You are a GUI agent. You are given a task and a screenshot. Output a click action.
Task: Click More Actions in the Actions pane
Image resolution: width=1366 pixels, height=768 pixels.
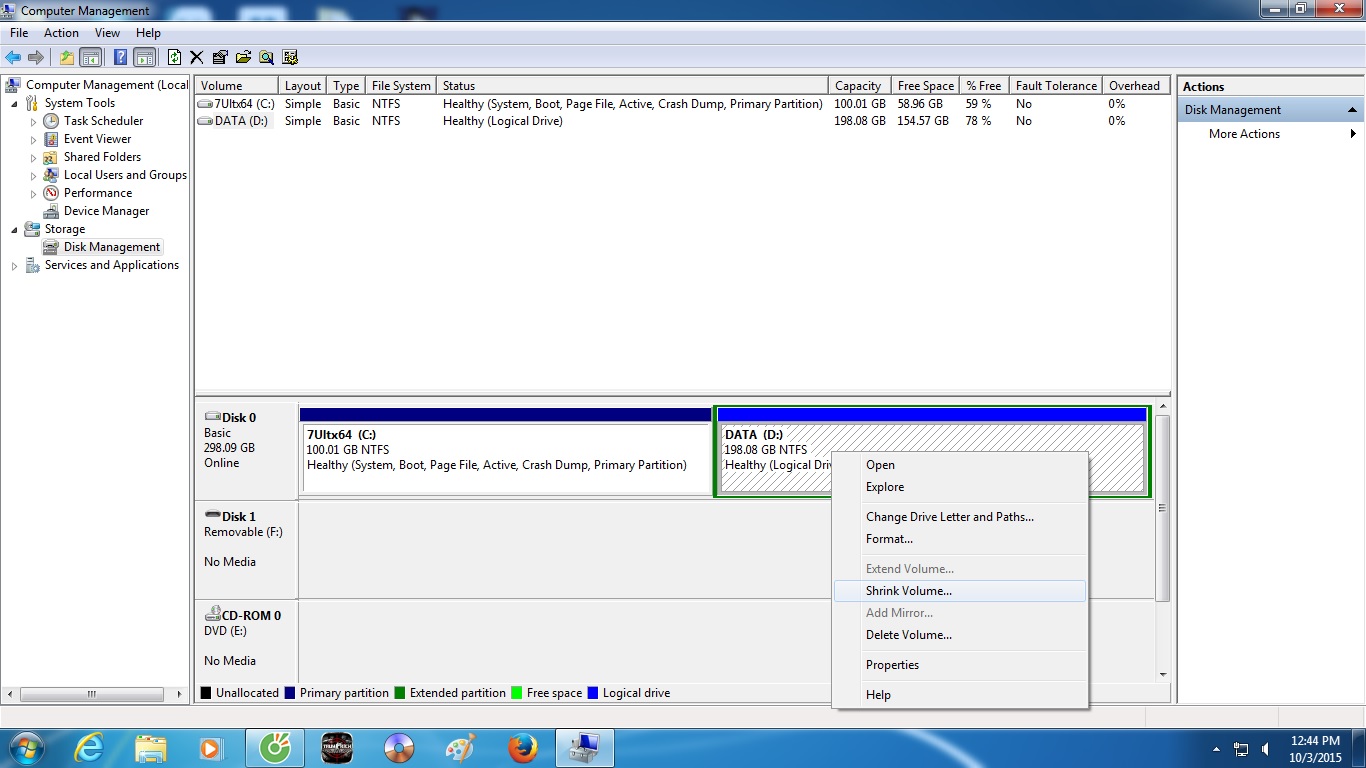click(1244, 134)
